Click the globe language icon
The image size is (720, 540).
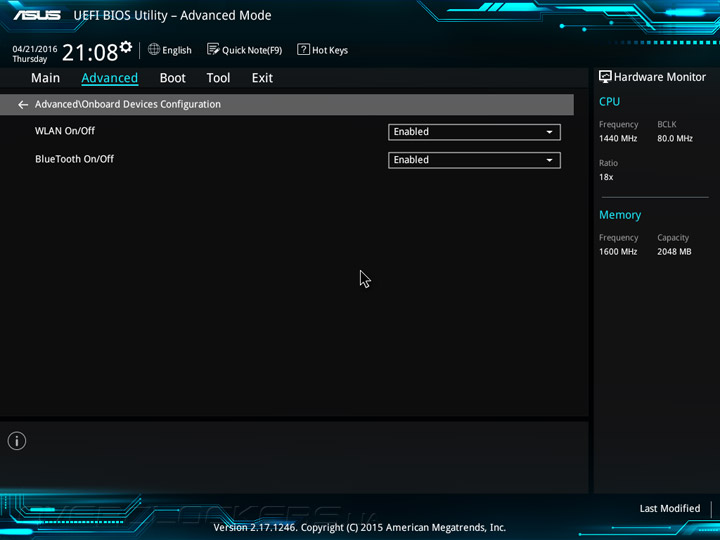click(x=154, y=49)
